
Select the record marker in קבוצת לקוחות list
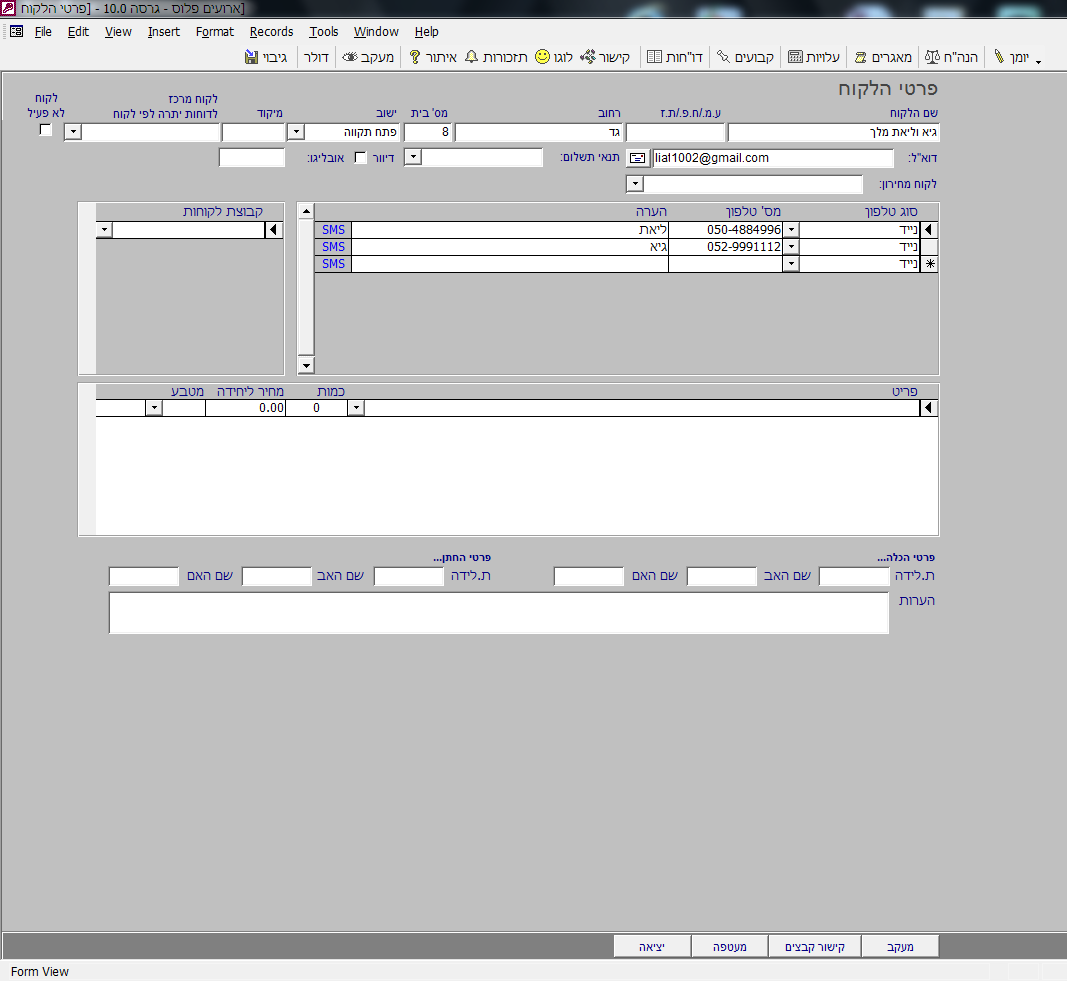274,230
